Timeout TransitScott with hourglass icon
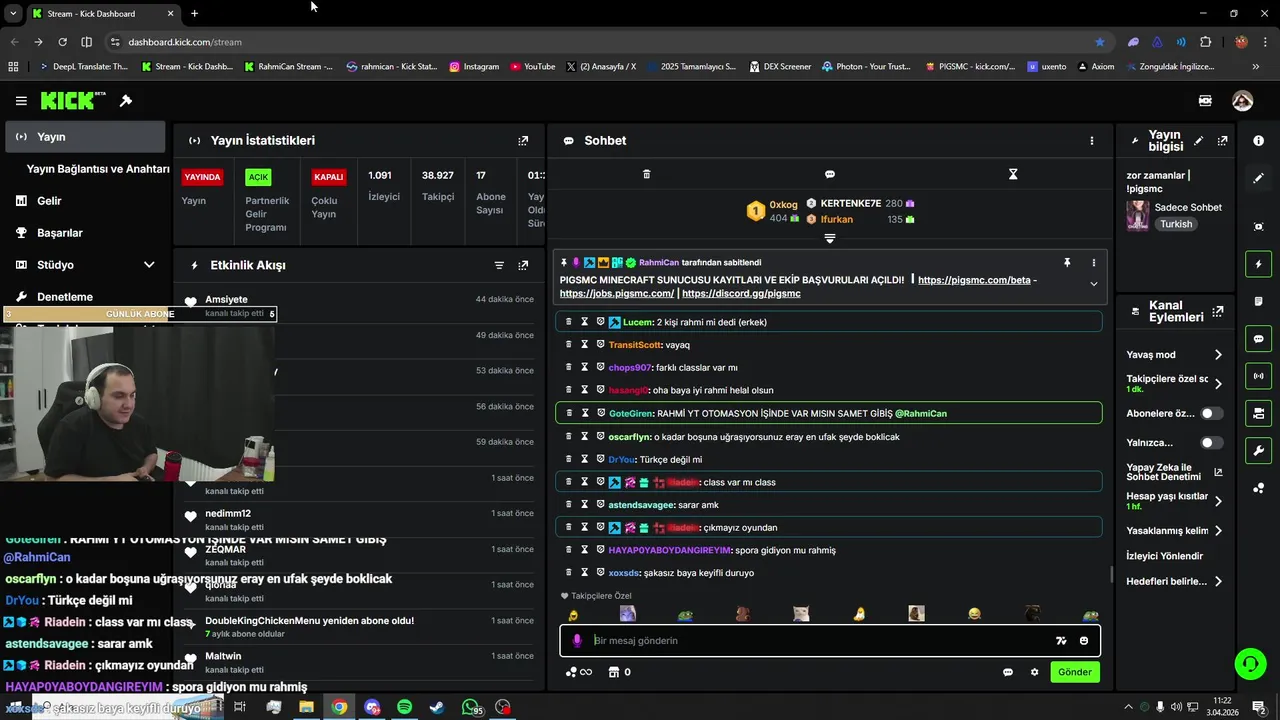This screenshot has height=720, width=1280. tap(585, 345)
